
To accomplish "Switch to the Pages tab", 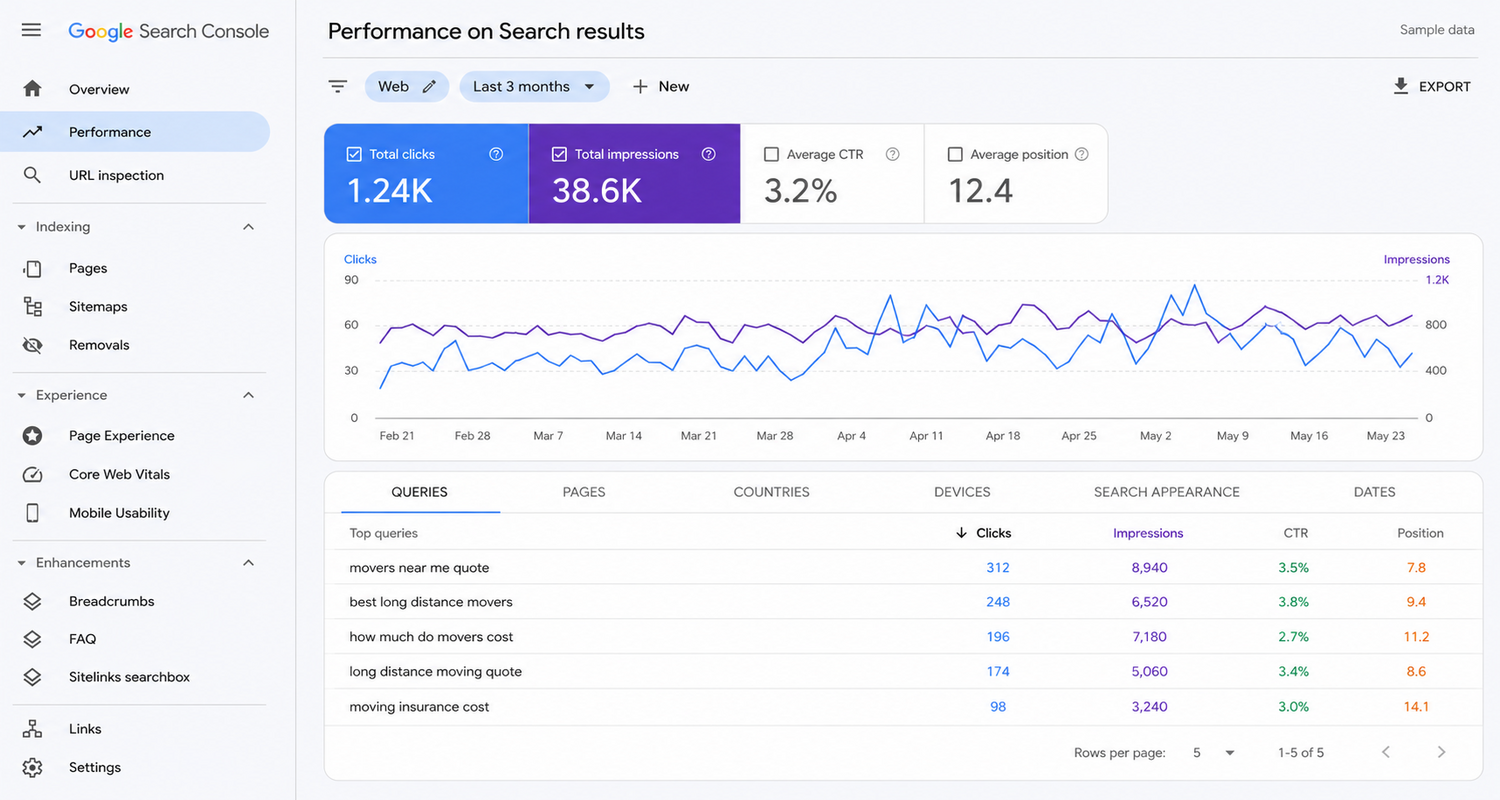I will [x=584, y=492].
